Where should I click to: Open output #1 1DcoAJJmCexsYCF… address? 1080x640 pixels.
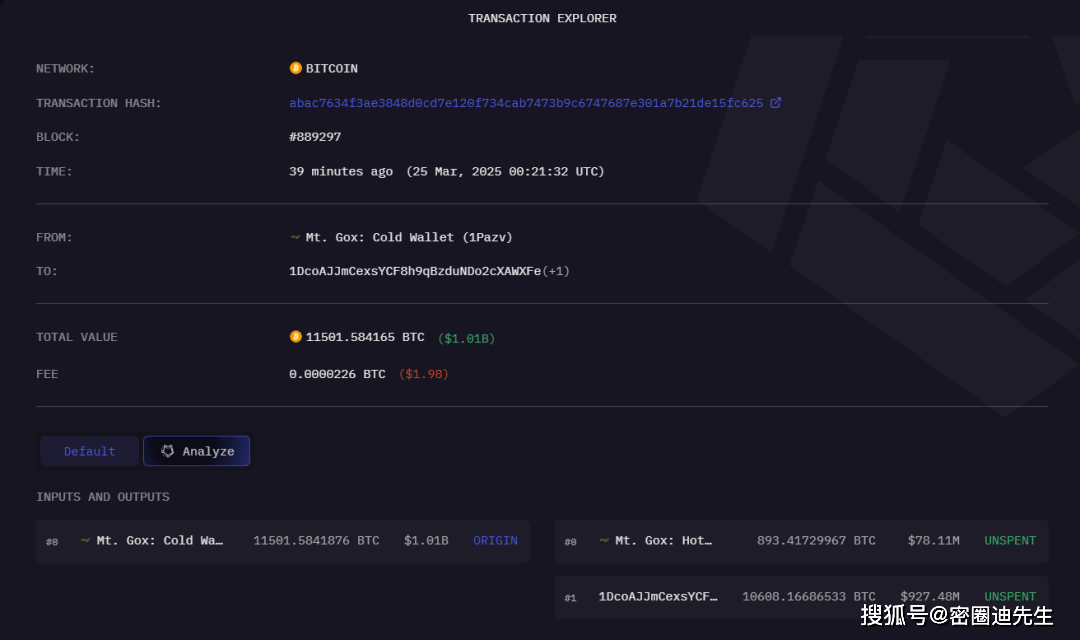pos(658,596)
